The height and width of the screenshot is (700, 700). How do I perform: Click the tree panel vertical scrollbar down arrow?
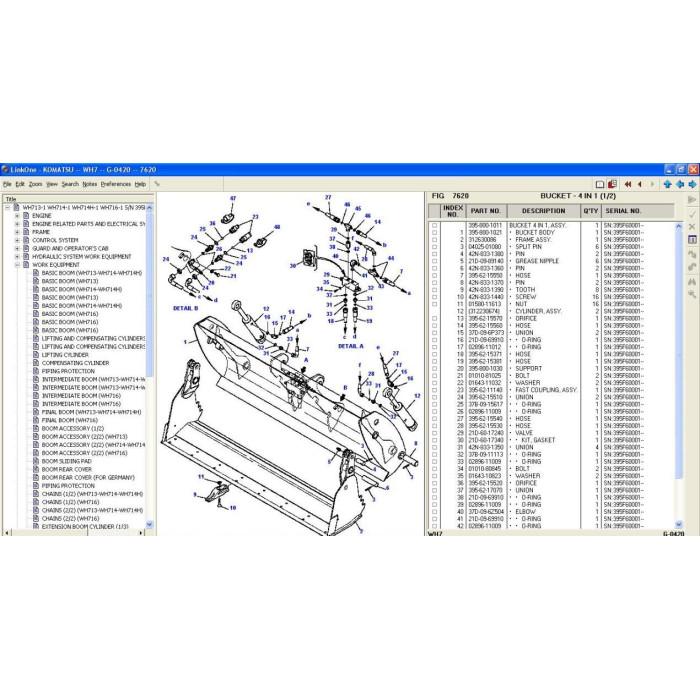[x=149, y=525]
